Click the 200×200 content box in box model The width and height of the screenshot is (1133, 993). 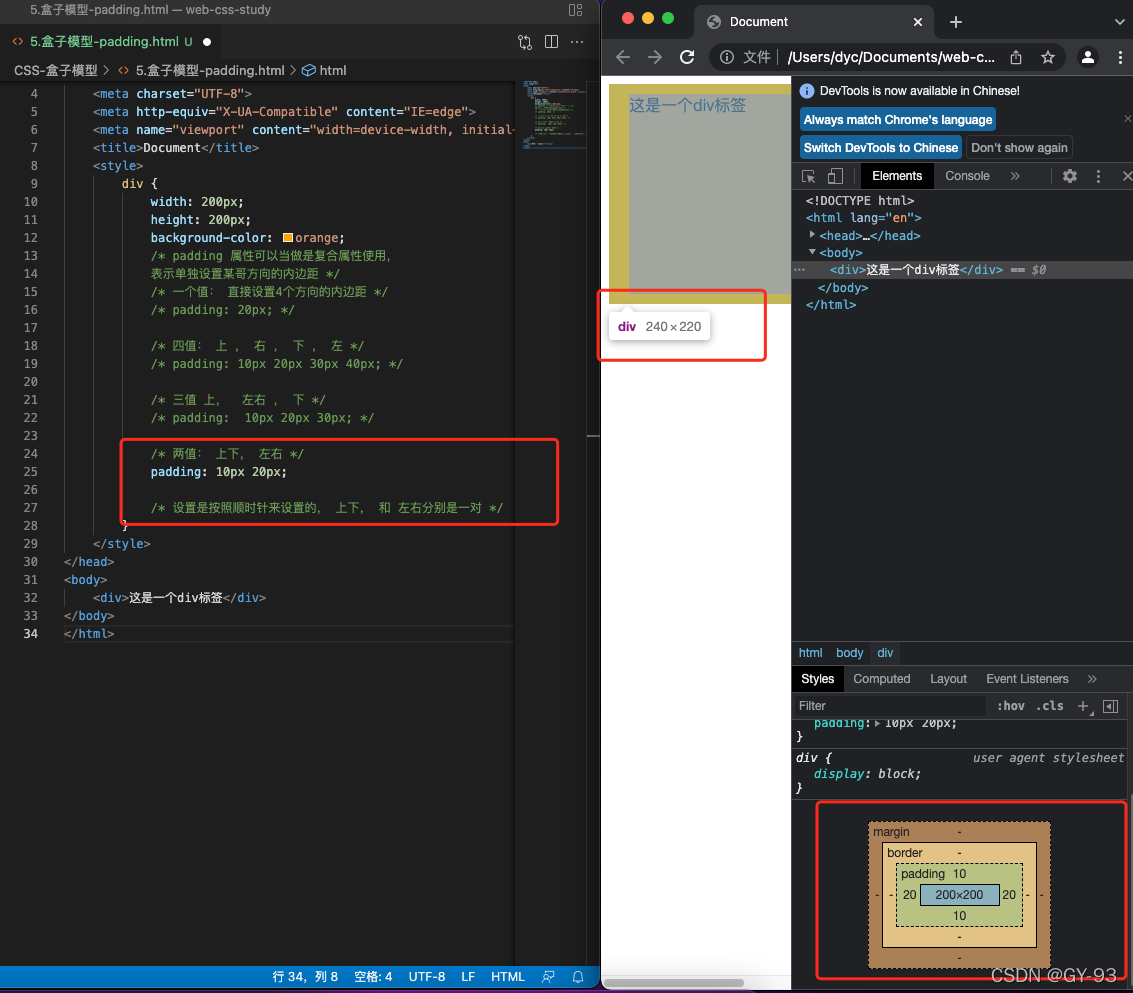[959, 895]
